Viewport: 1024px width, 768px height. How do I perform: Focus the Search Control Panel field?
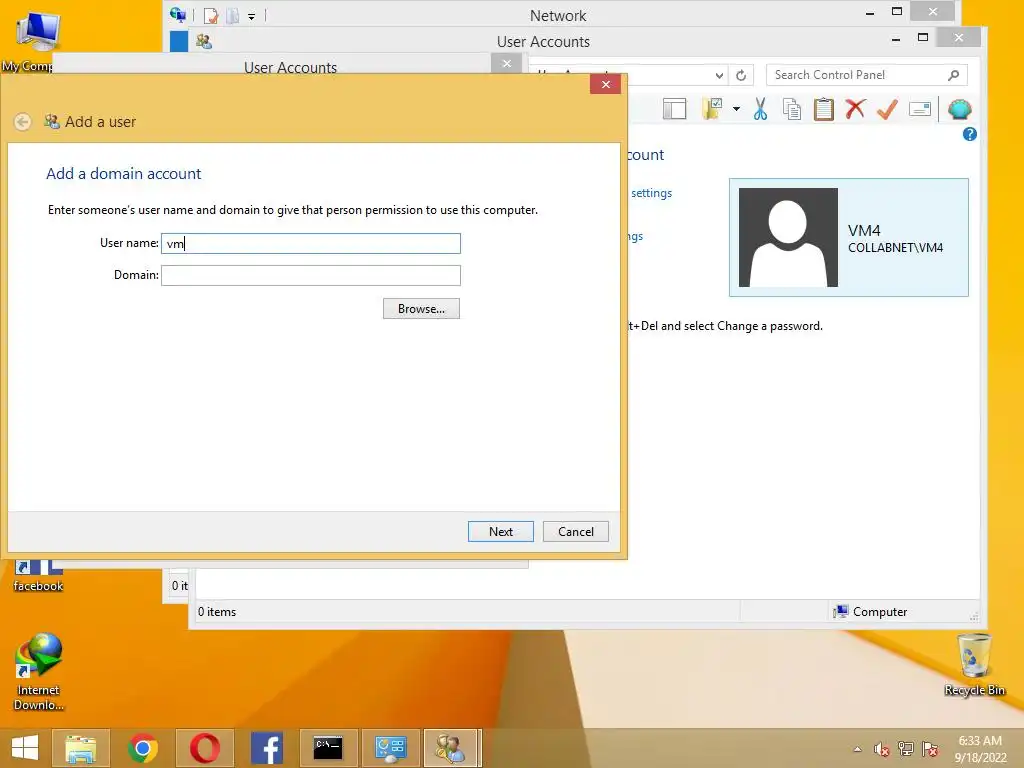click(x=867, y=75)
